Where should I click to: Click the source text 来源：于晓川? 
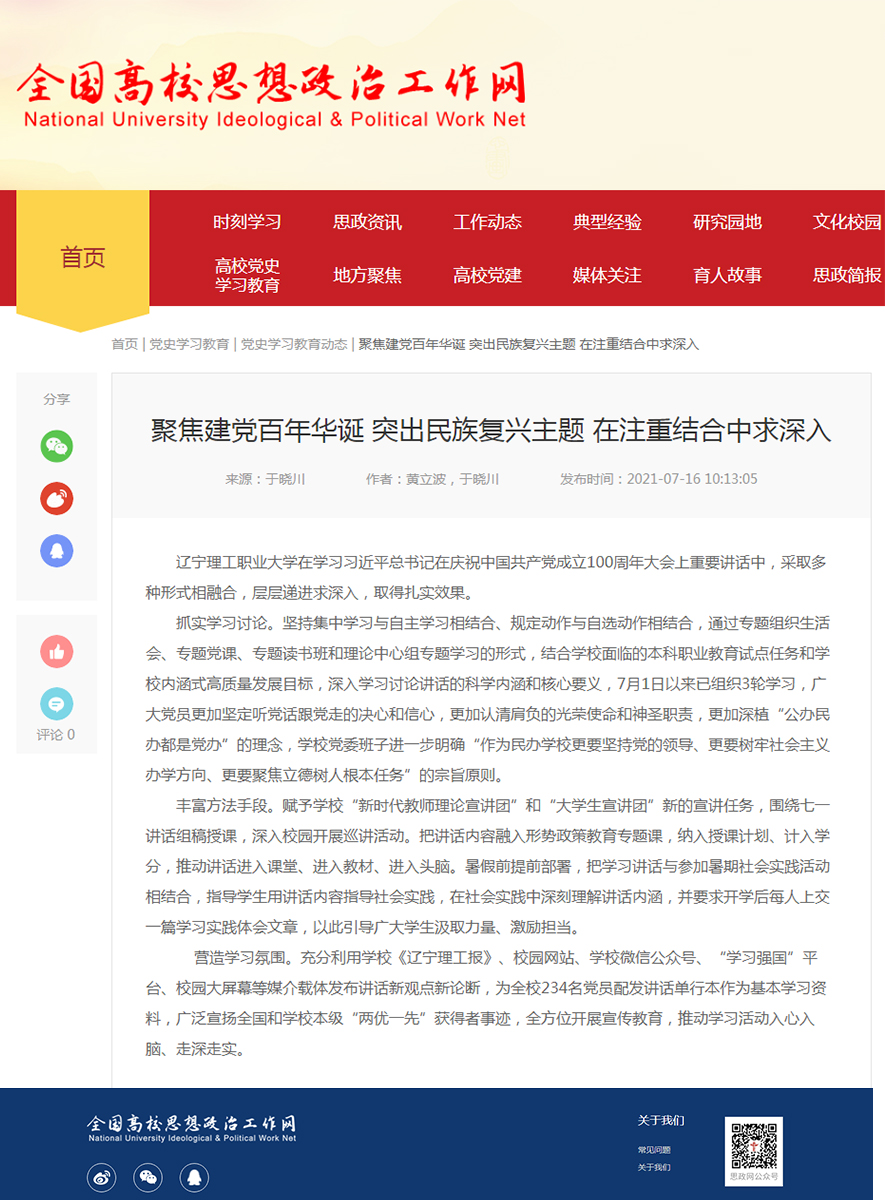265,479
